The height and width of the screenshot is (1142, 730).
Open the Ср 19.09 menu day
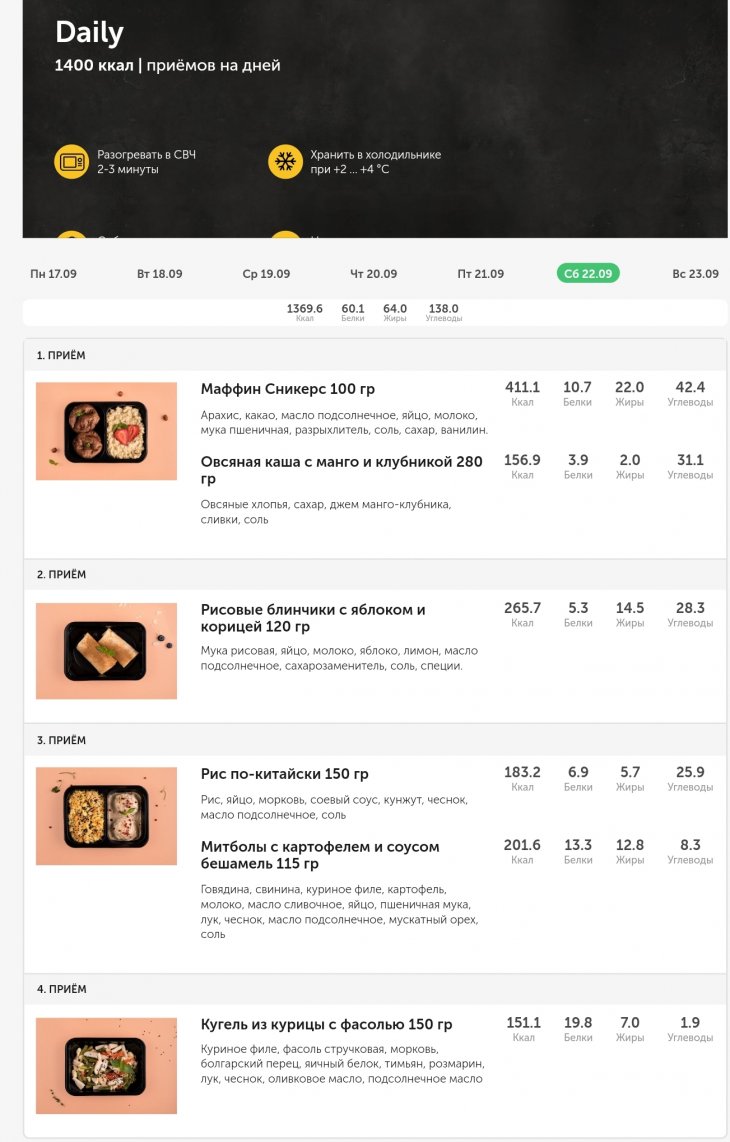click(266, 274)
